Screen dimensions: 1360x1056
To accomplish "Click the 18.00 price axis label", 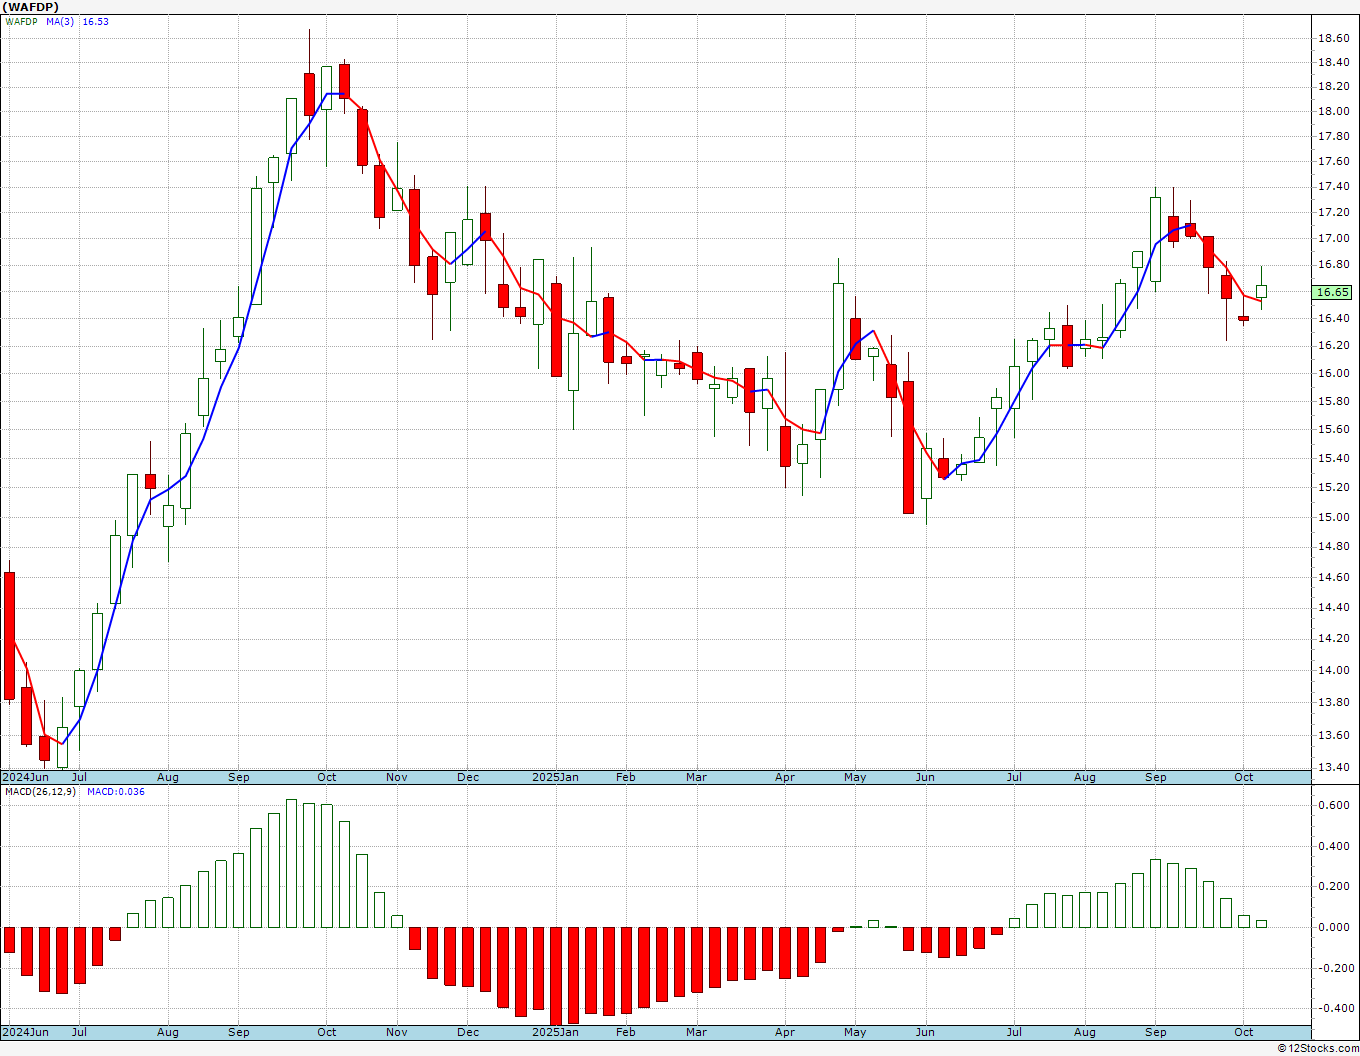I will (x=1332, y=111).
